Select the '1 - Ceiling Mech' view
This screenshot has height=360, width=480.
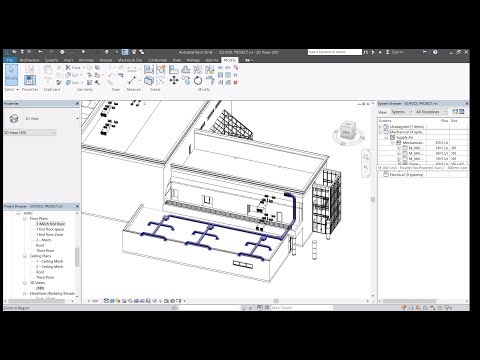click(x=49, y=261)
